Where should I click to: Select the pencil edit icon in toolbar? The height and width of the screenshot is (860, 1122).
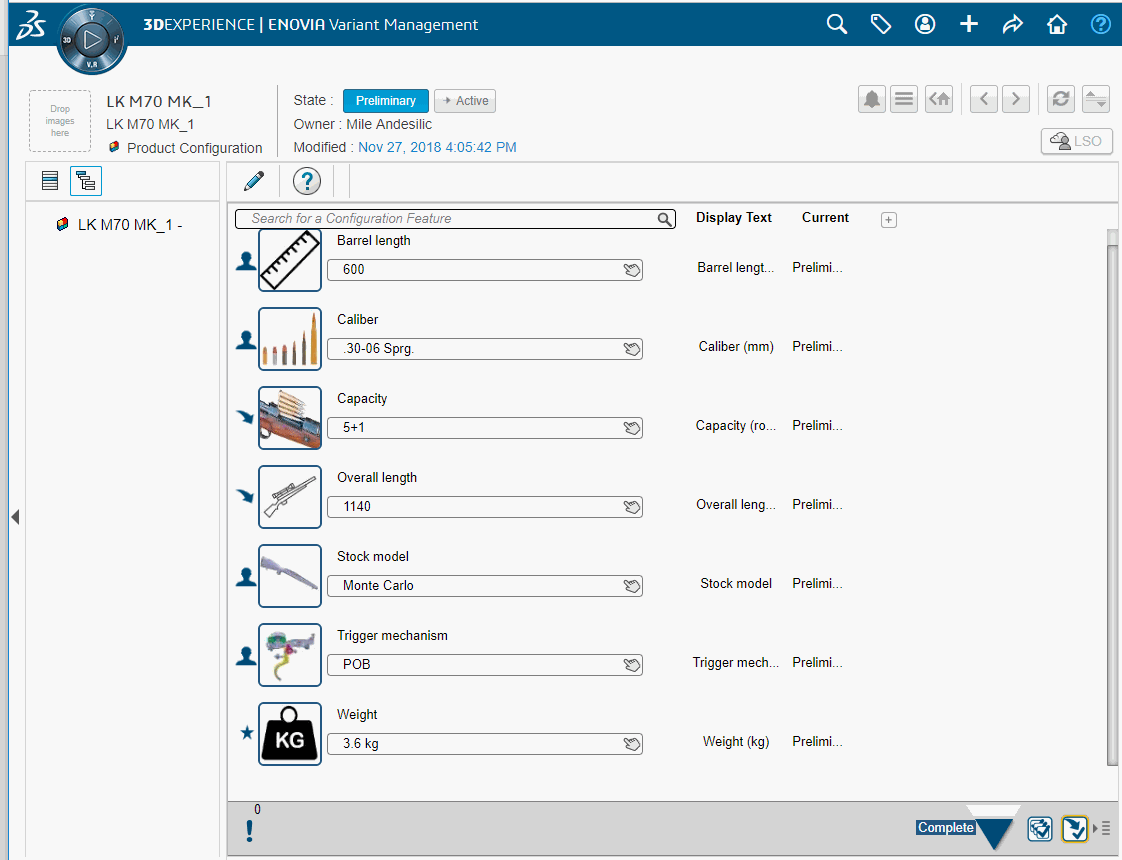coord(253,181)
